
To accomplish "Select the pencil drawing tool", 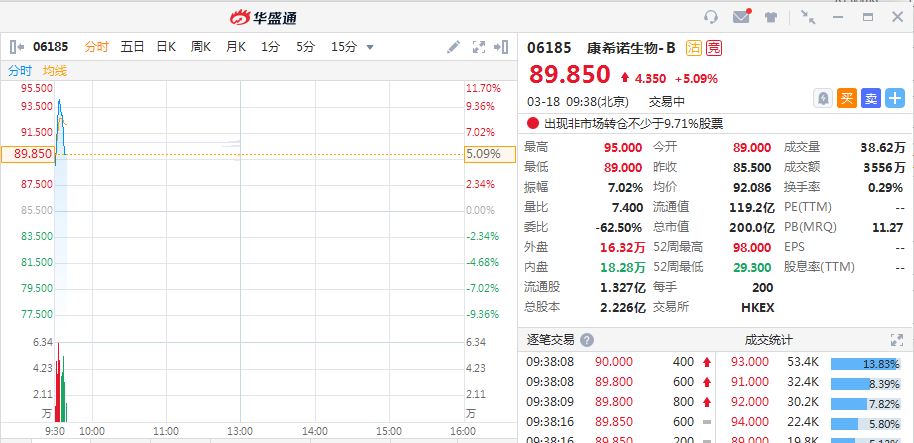I will 453,47.
